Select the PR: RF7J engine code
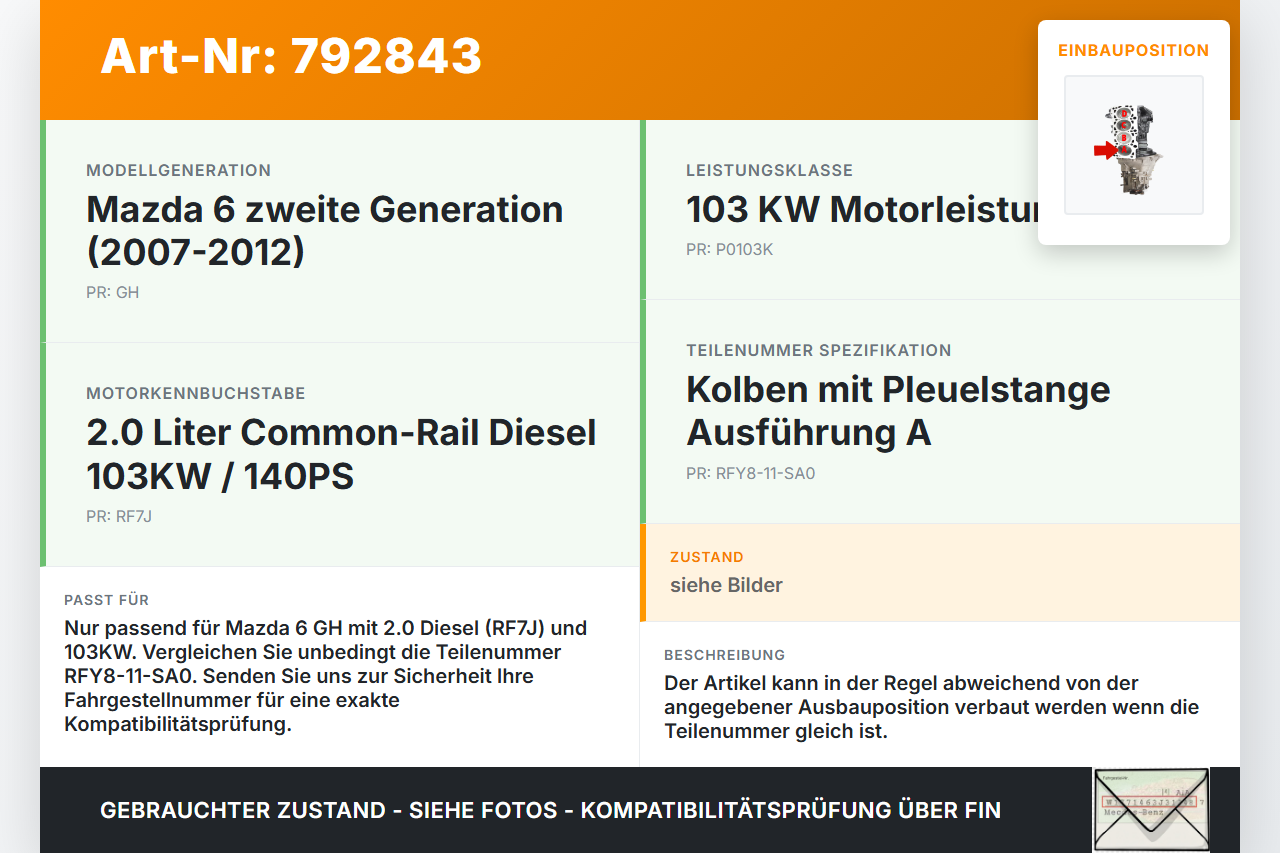The image size is (1280, 853). click(x=119, y=517)
